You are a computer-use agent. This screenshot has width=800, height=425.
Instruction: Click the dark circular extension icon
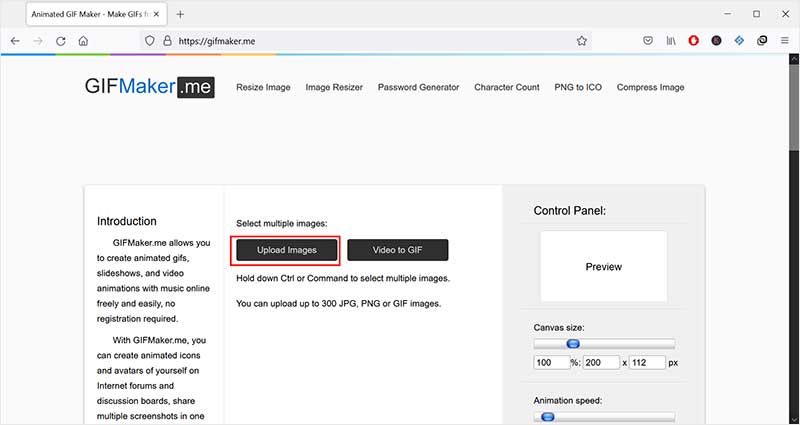[716, 41]
